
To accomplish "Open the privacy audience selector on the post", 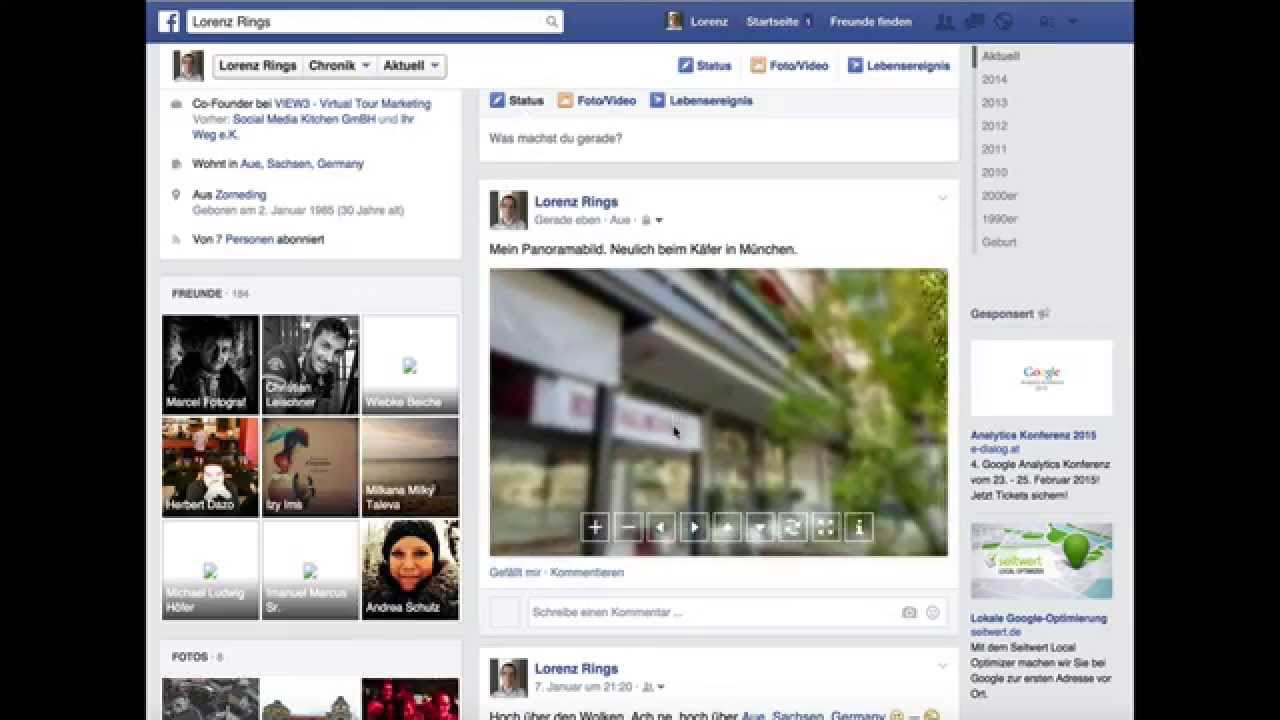I will pyautogui.click(x=651, y=220).
